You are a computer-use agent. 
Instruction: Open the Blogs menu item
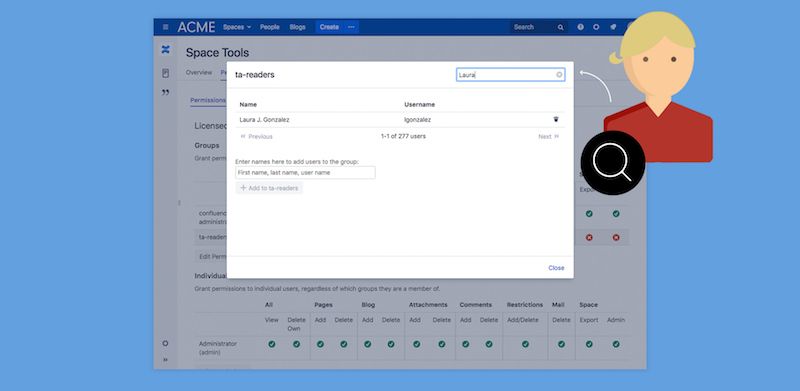click(297, 27)
